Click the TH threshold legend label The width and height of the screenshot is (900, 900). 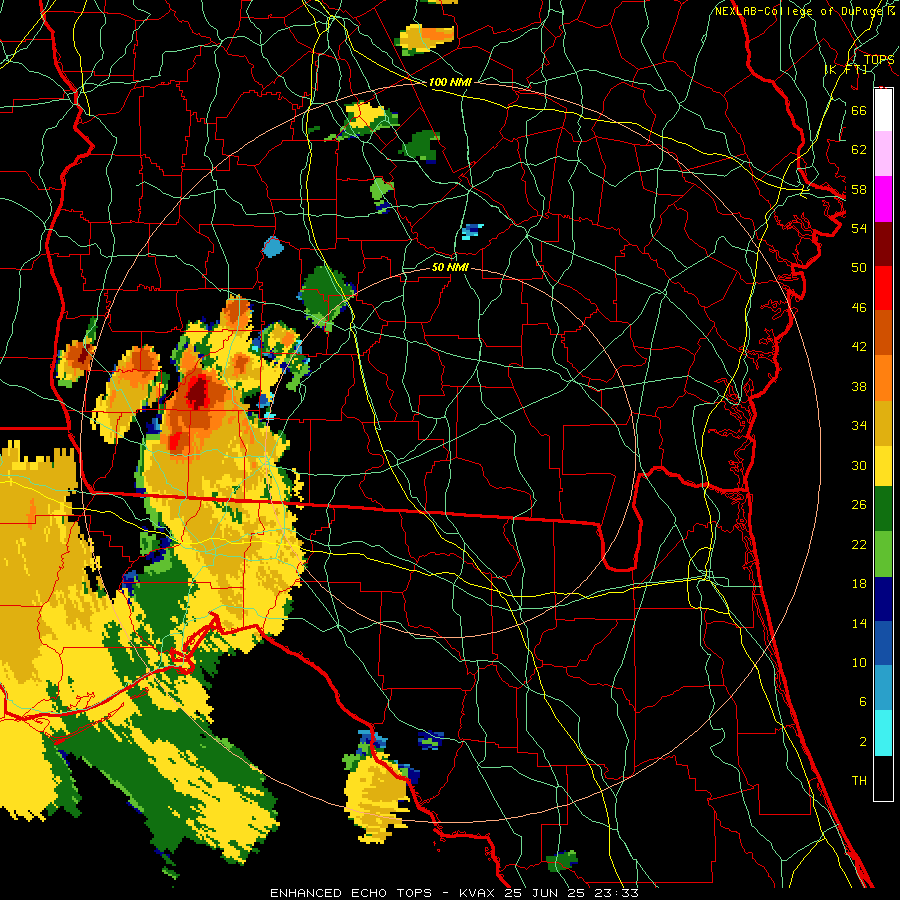pos(859,781)
